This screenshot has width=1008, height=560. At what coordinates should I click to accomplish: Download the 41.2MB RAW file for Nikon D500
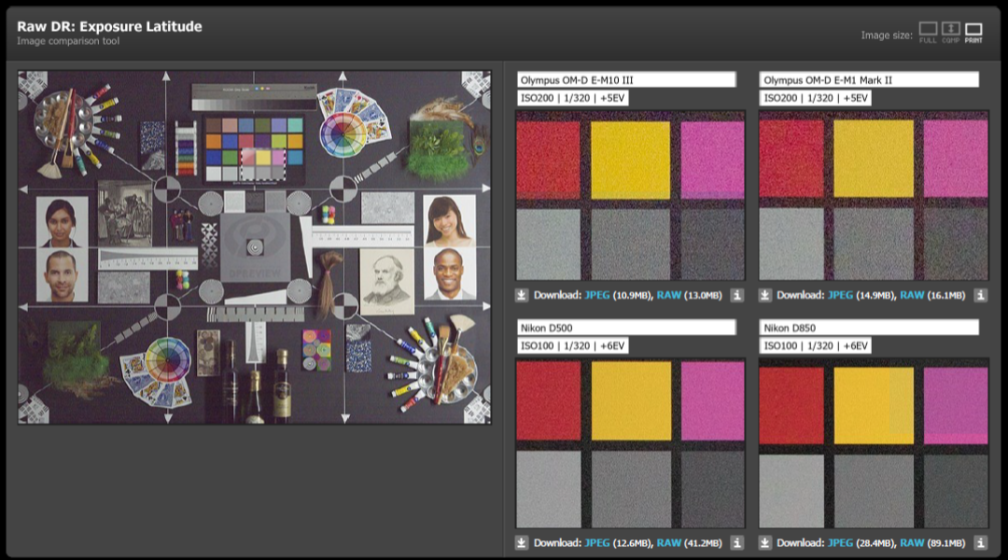pos(670,543)
